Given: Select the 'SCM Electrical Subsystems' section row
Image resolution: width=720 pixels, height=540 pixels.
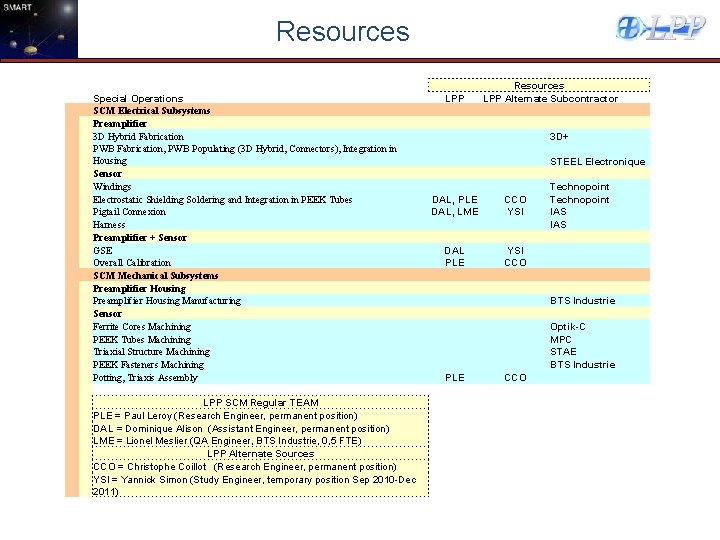Looking at the screenshot, I should pyautogui.click(x=357, y=110).
